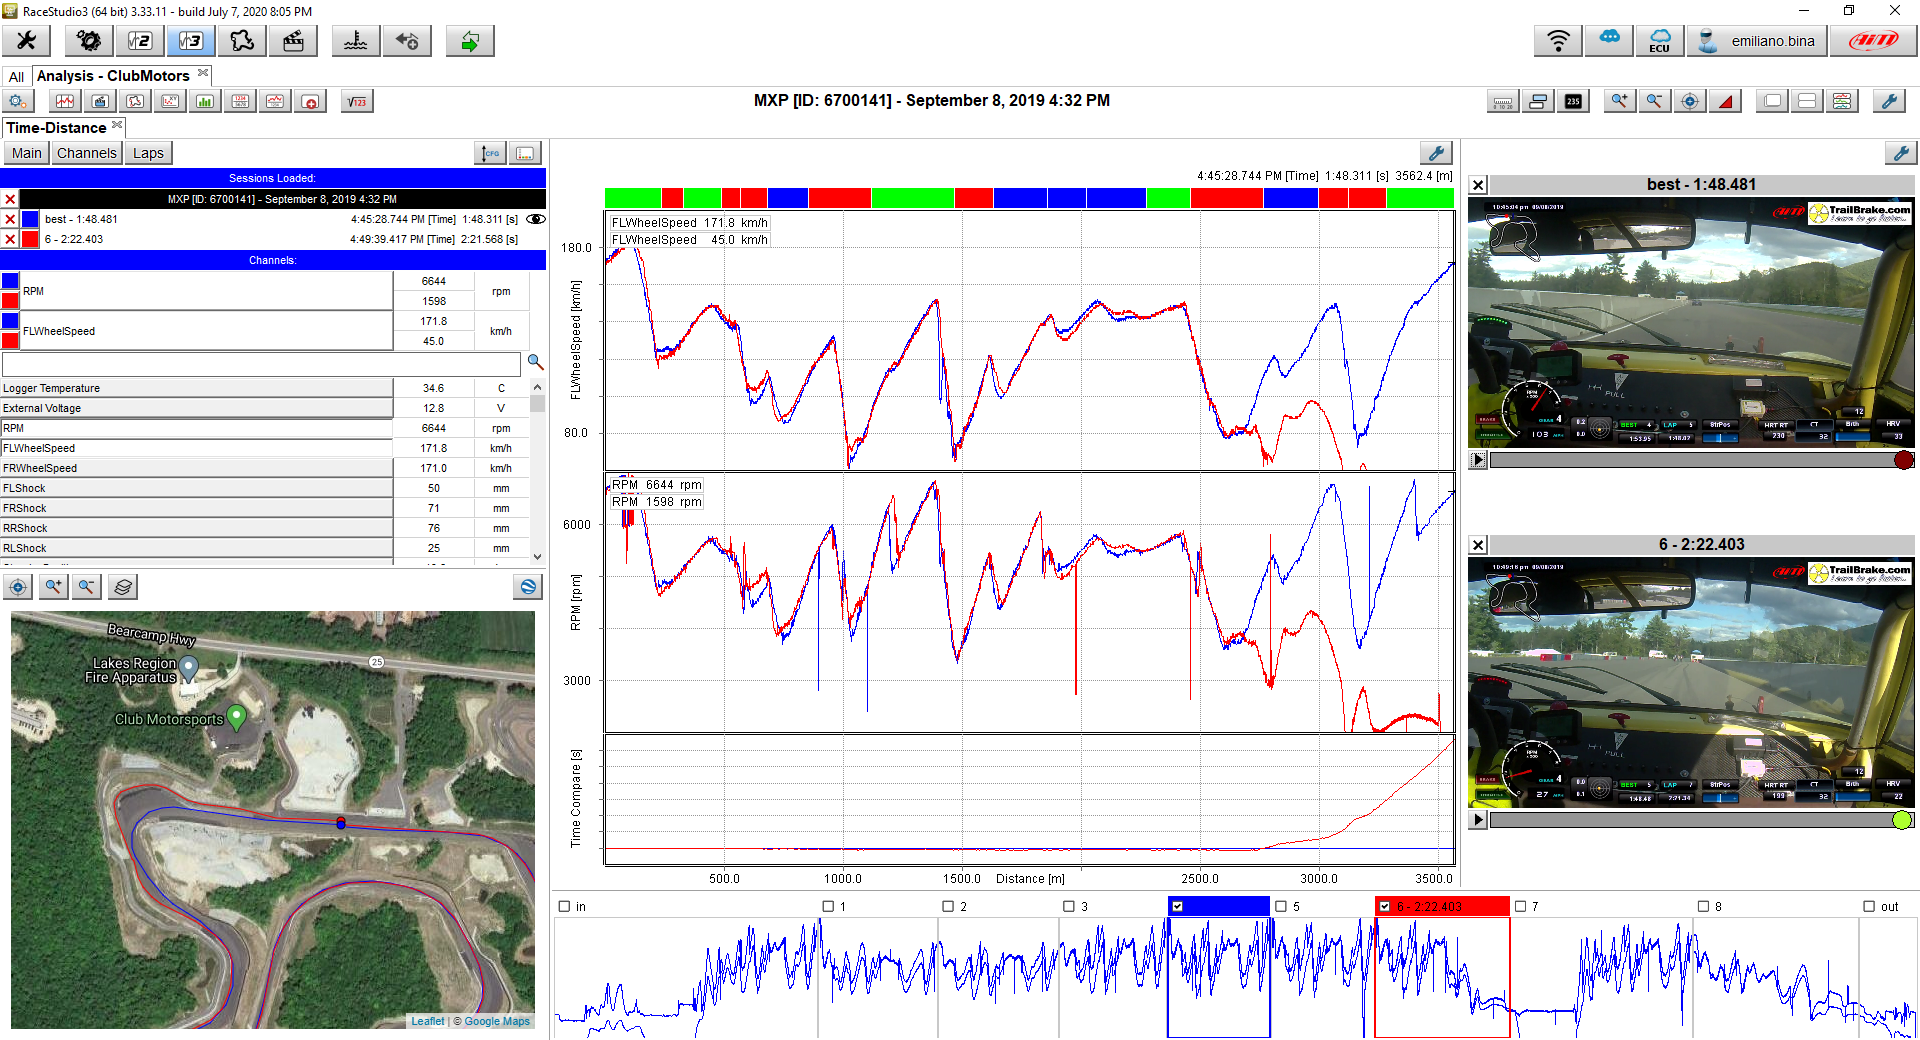This screenshot has height=1040, width=1920.
Task: Click the lap 6 video progress slider
Action: click(1701, 820)
